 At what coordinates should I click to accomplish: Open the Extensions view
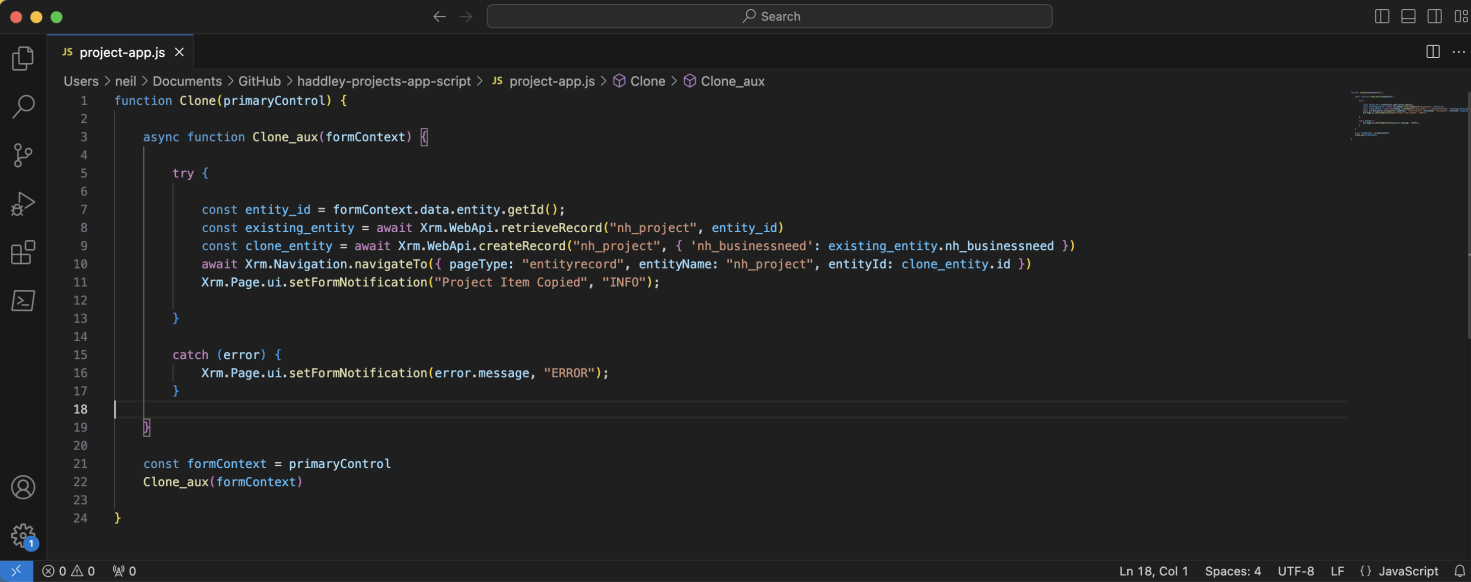click(x=23, y=252)
